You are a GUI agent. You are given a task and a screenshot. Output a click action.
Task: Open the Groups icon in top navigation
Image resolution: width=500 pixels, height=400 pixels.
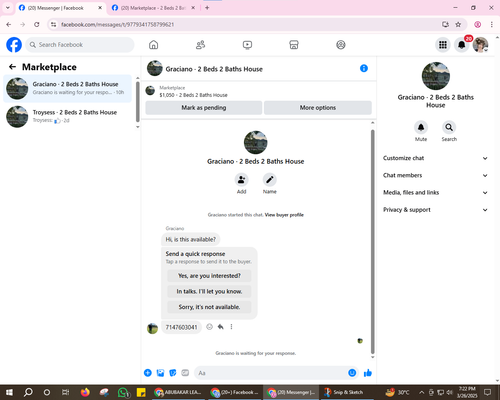pyautogui.click(x=341, y=45)
